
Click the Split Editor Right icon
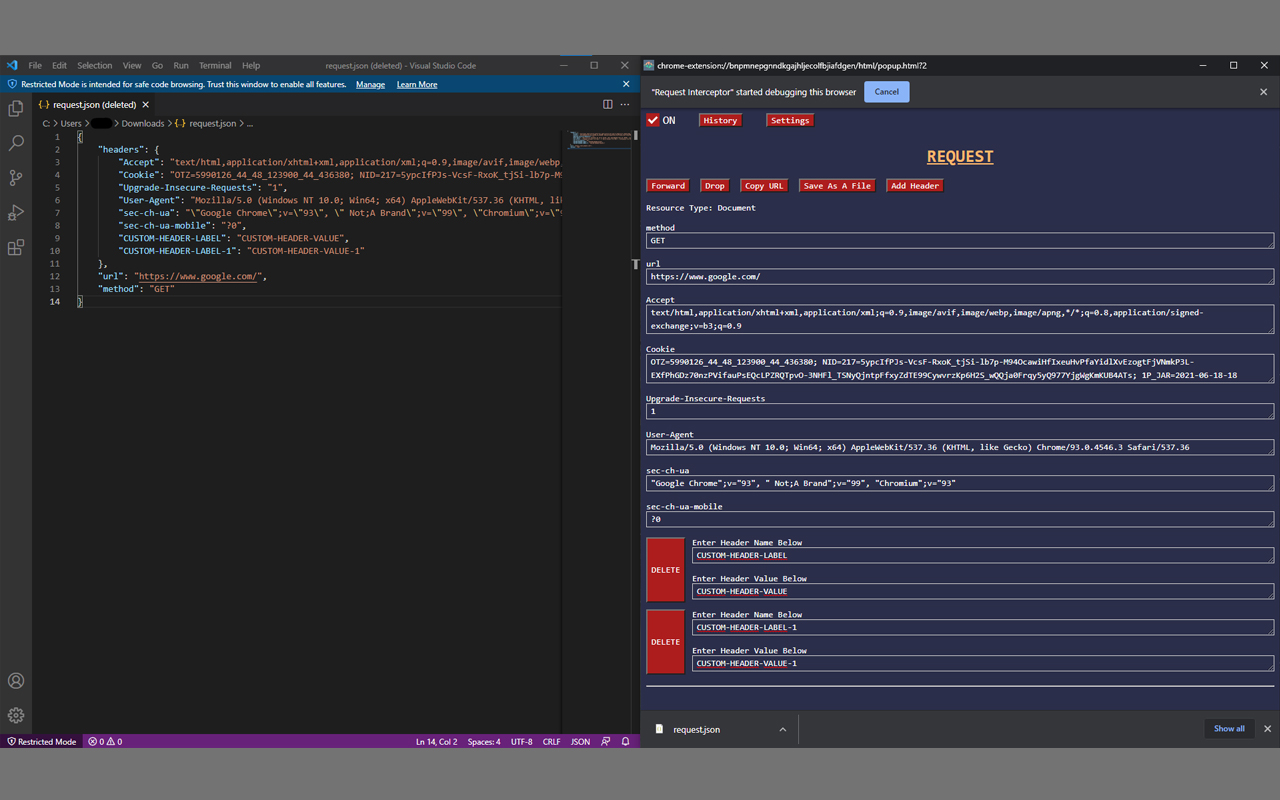coord(607,104)
